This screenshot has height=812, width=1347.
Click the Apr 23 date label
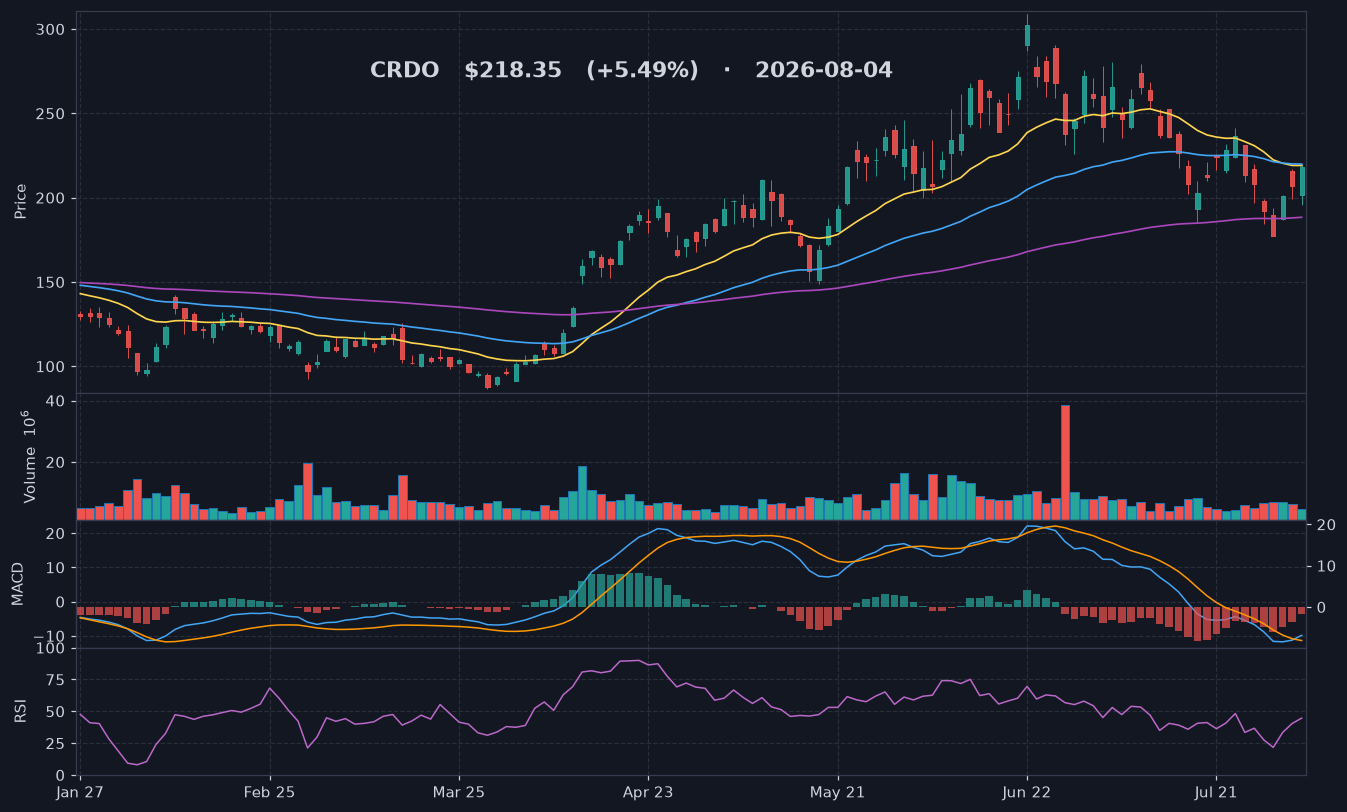tap(648, 791)
